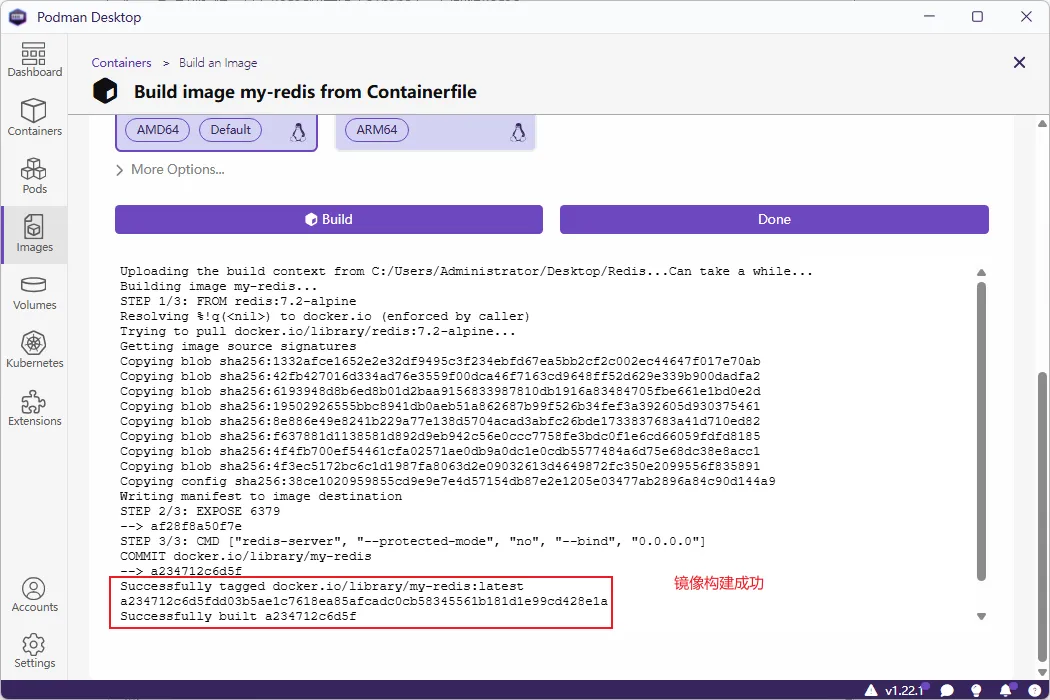This screenshot has height=700, width=1050.
Task: Close the Build image page
Action: pyautogui.click(x=1019, y=63)
